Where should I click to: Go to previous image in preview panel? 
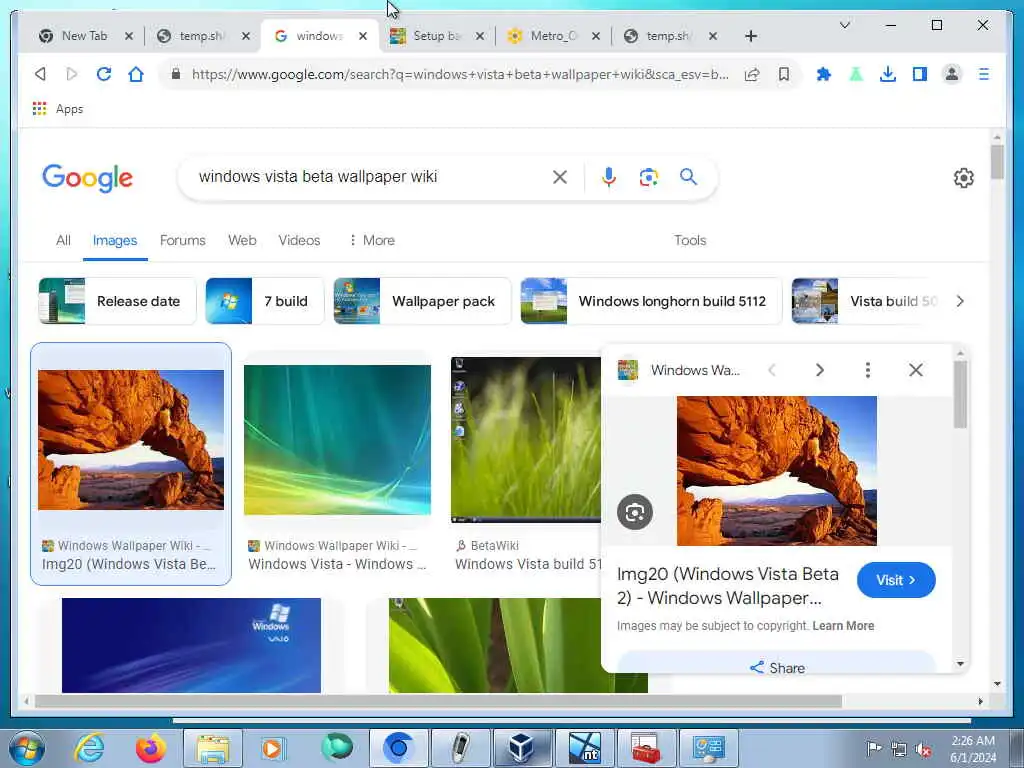pos(772,370)
